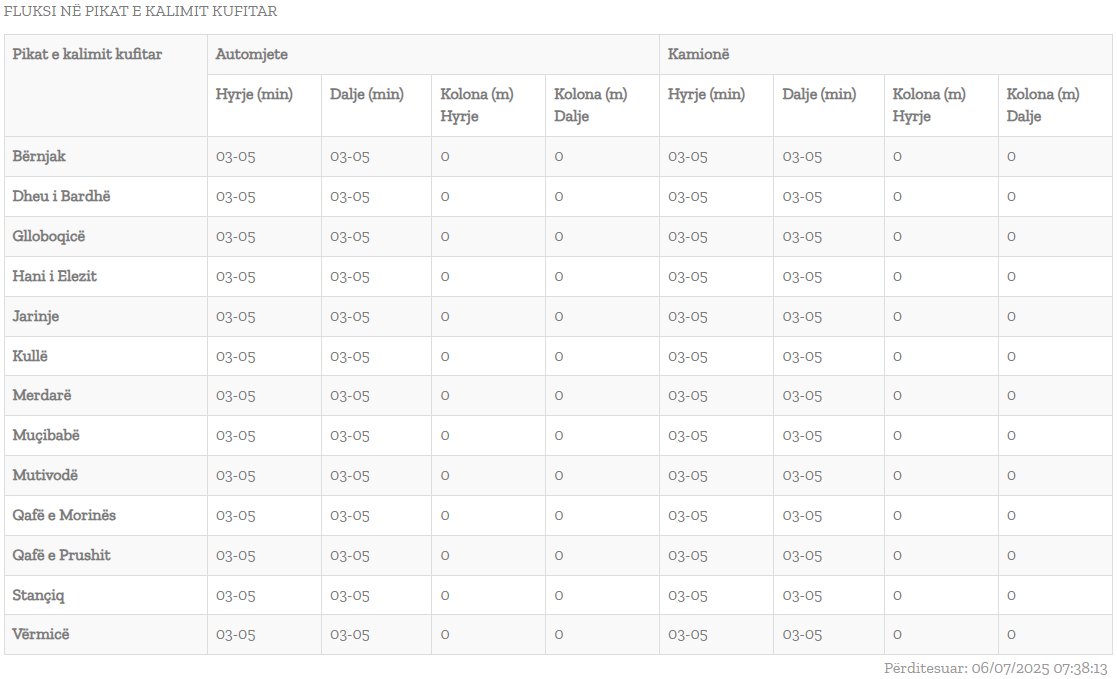Click the Fluksi në pikat e kalimit kufitar title
Screen dimensions: 1117x679
[x=141, y=12]
